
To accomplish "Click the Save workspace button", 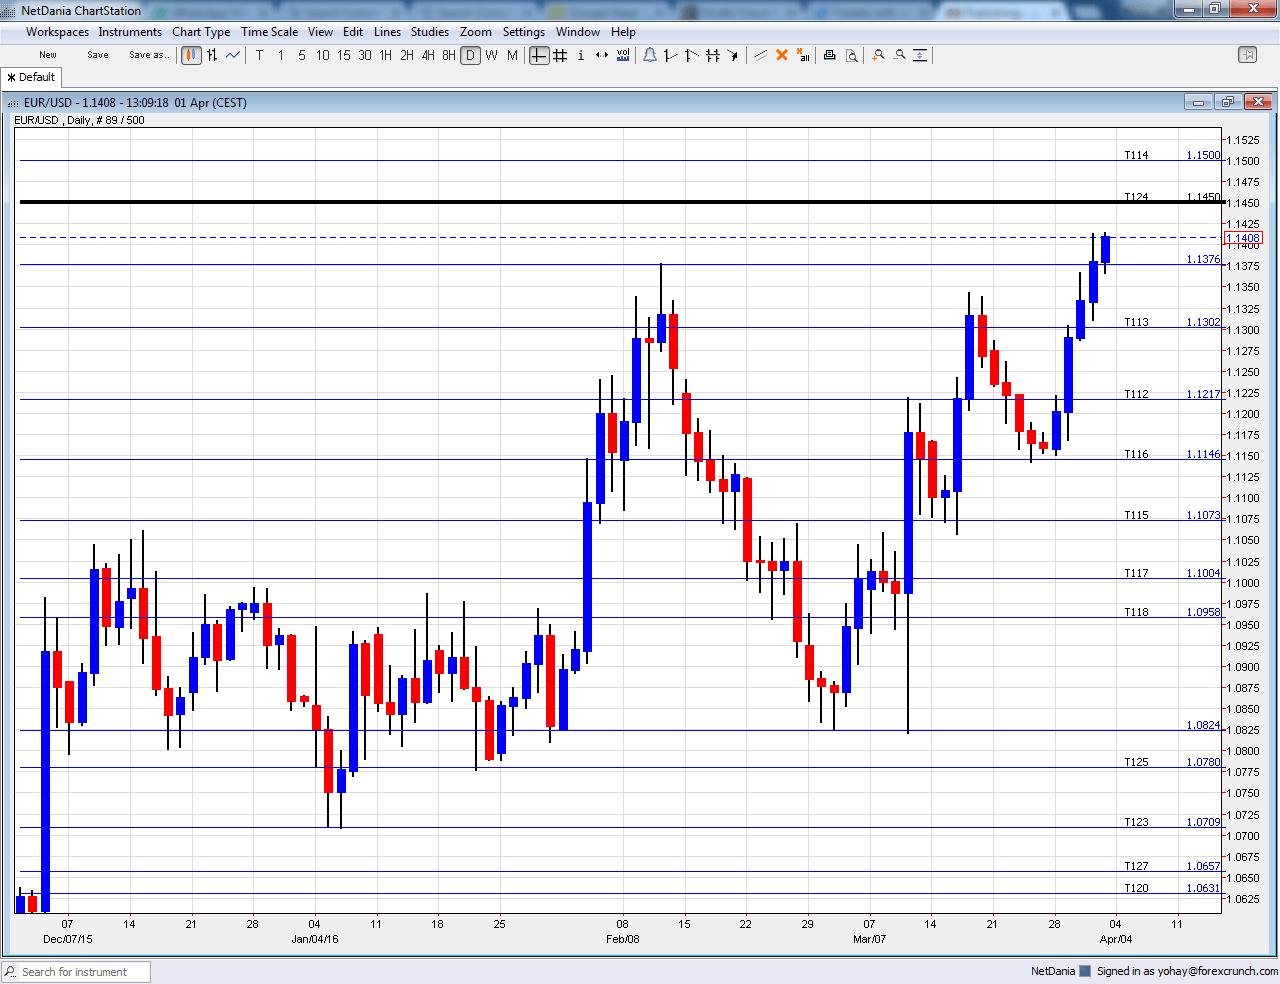I will click(x=98, y=55).
